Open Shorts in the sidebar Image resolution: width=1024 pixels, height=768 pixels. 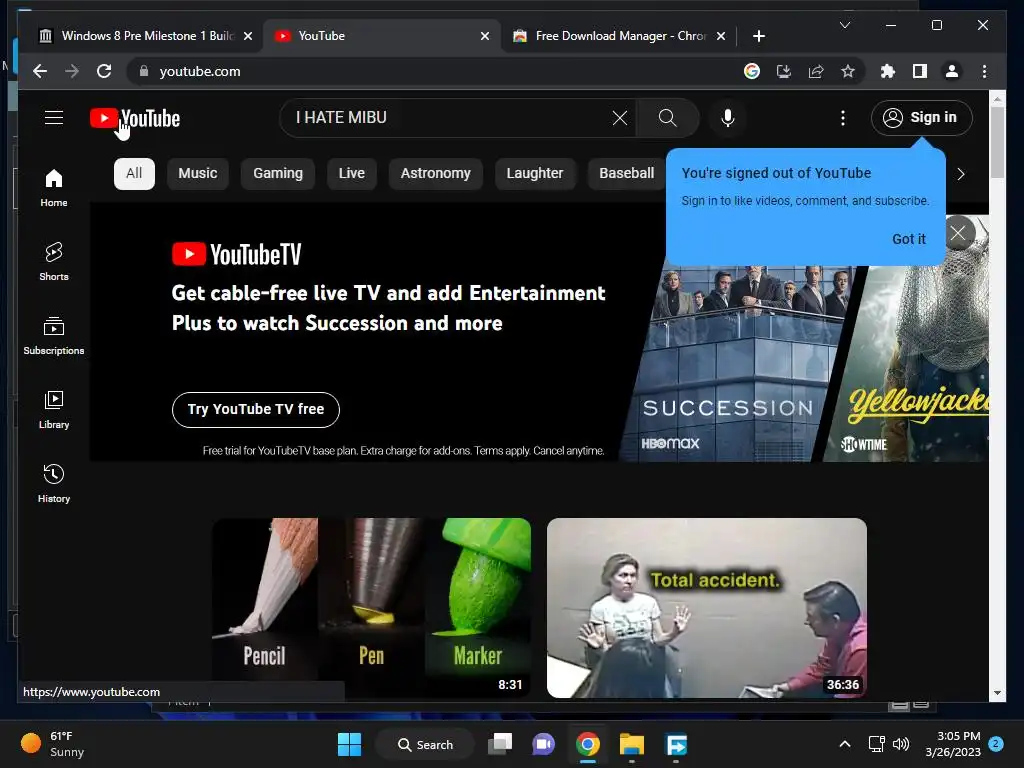54,262
